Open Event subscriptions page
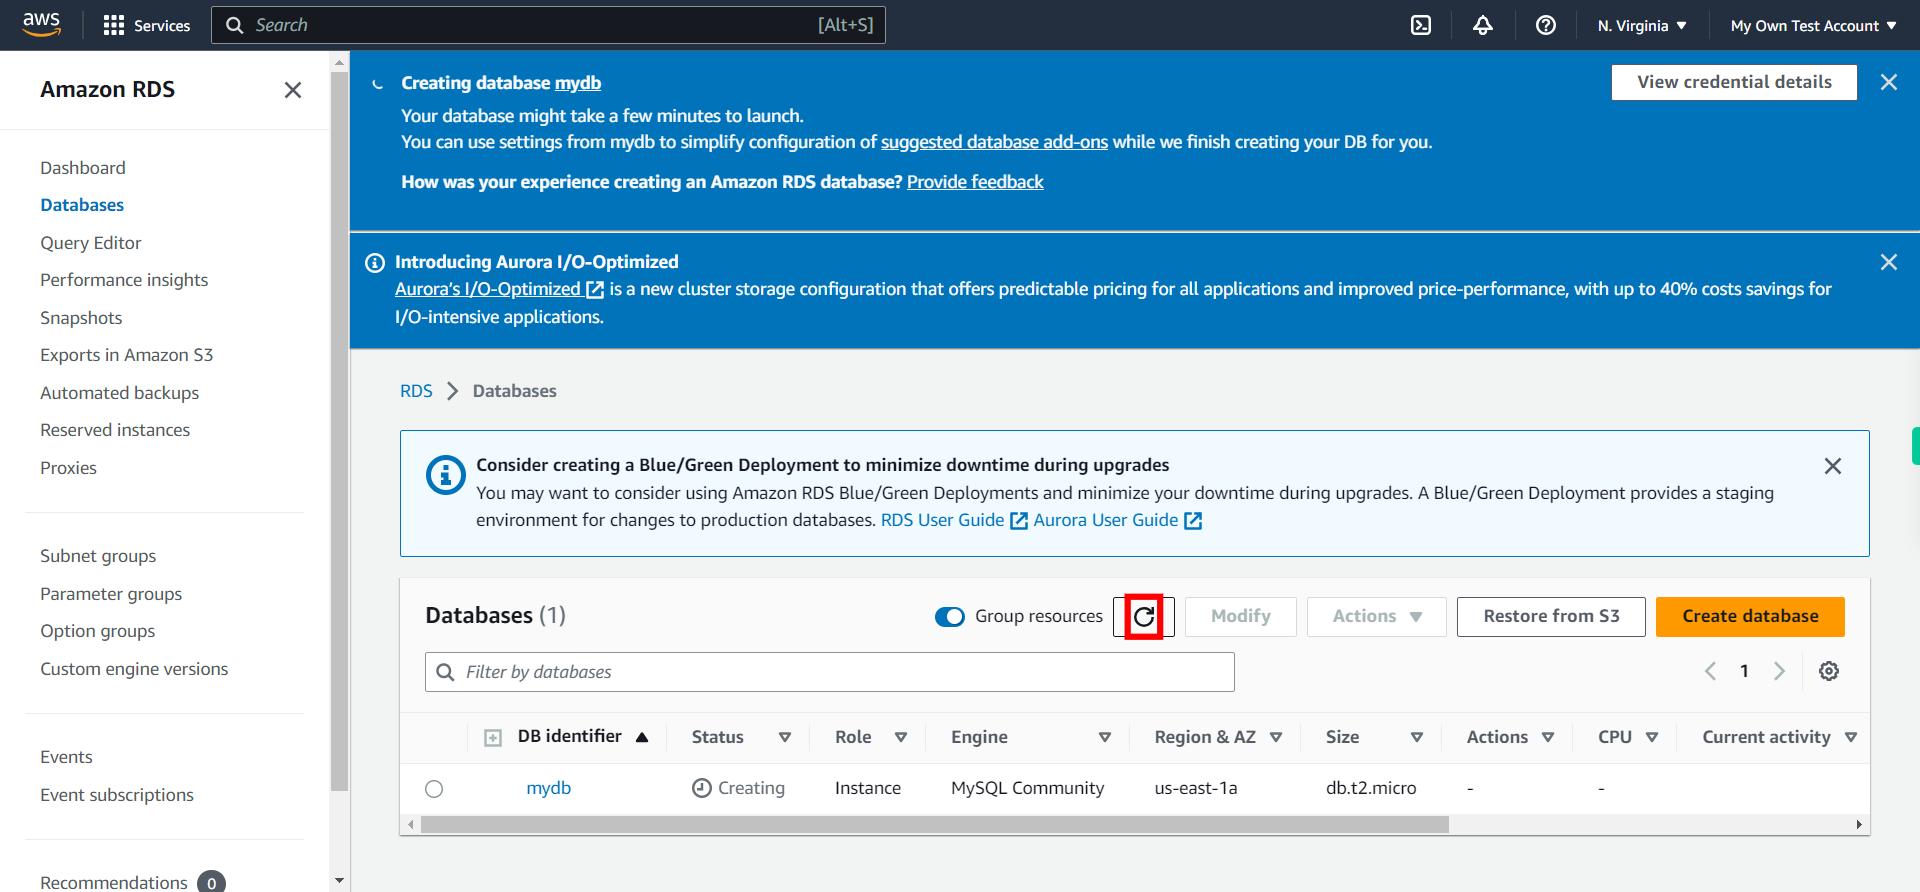 [117, 795]
